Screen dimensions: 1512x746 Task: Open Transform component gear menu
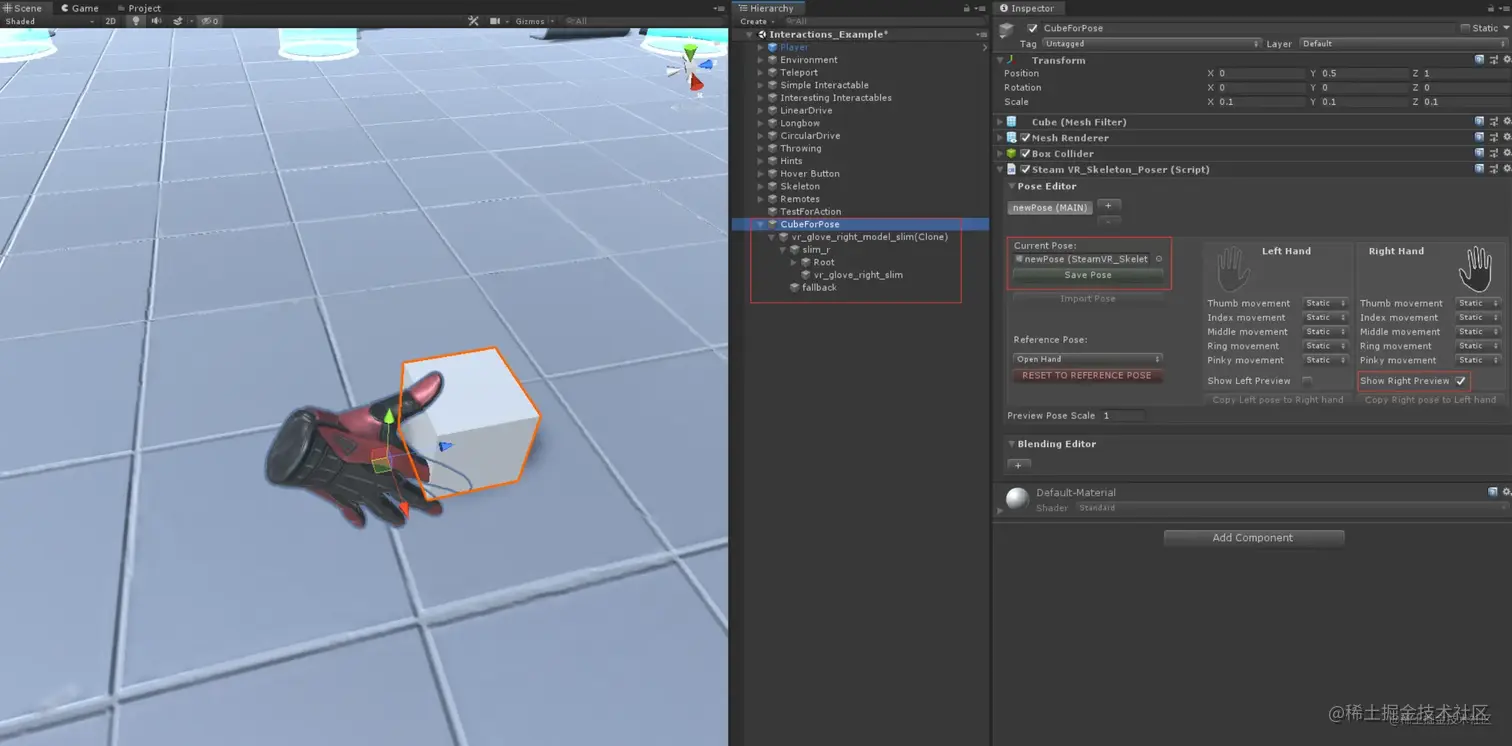click(x=1506, y=60)
